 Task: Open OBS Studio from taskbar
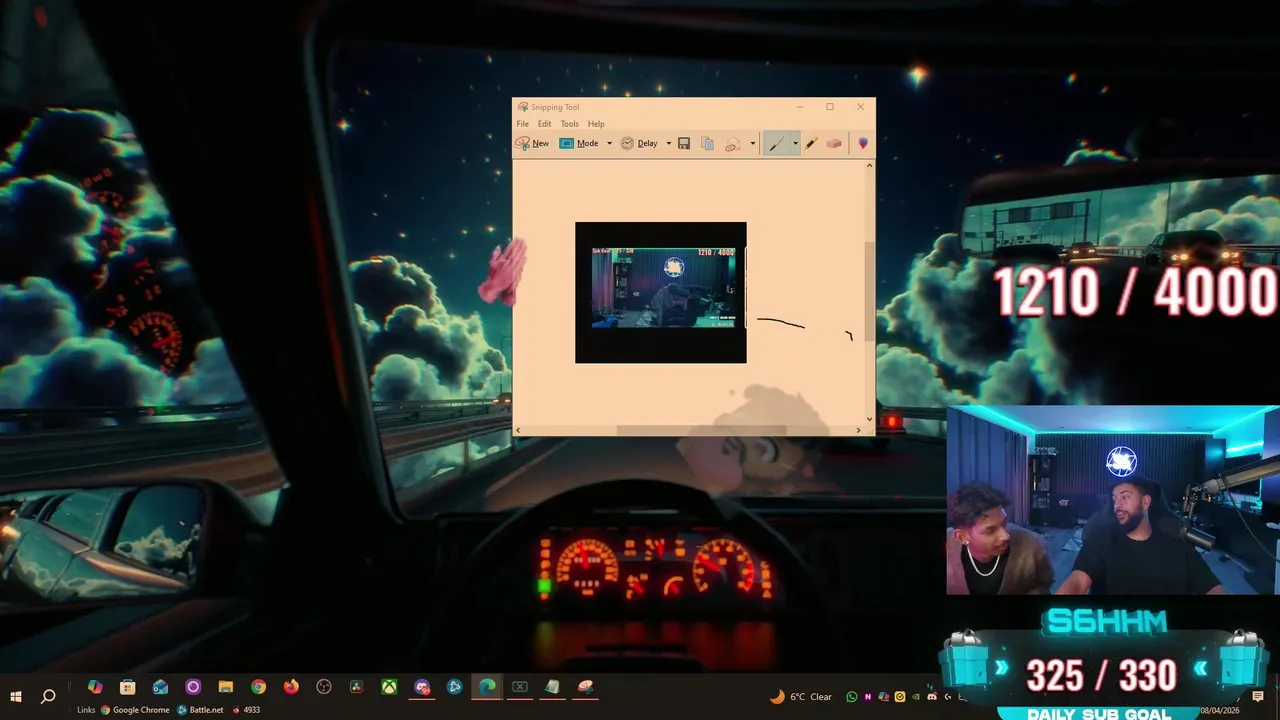[324, 687]
